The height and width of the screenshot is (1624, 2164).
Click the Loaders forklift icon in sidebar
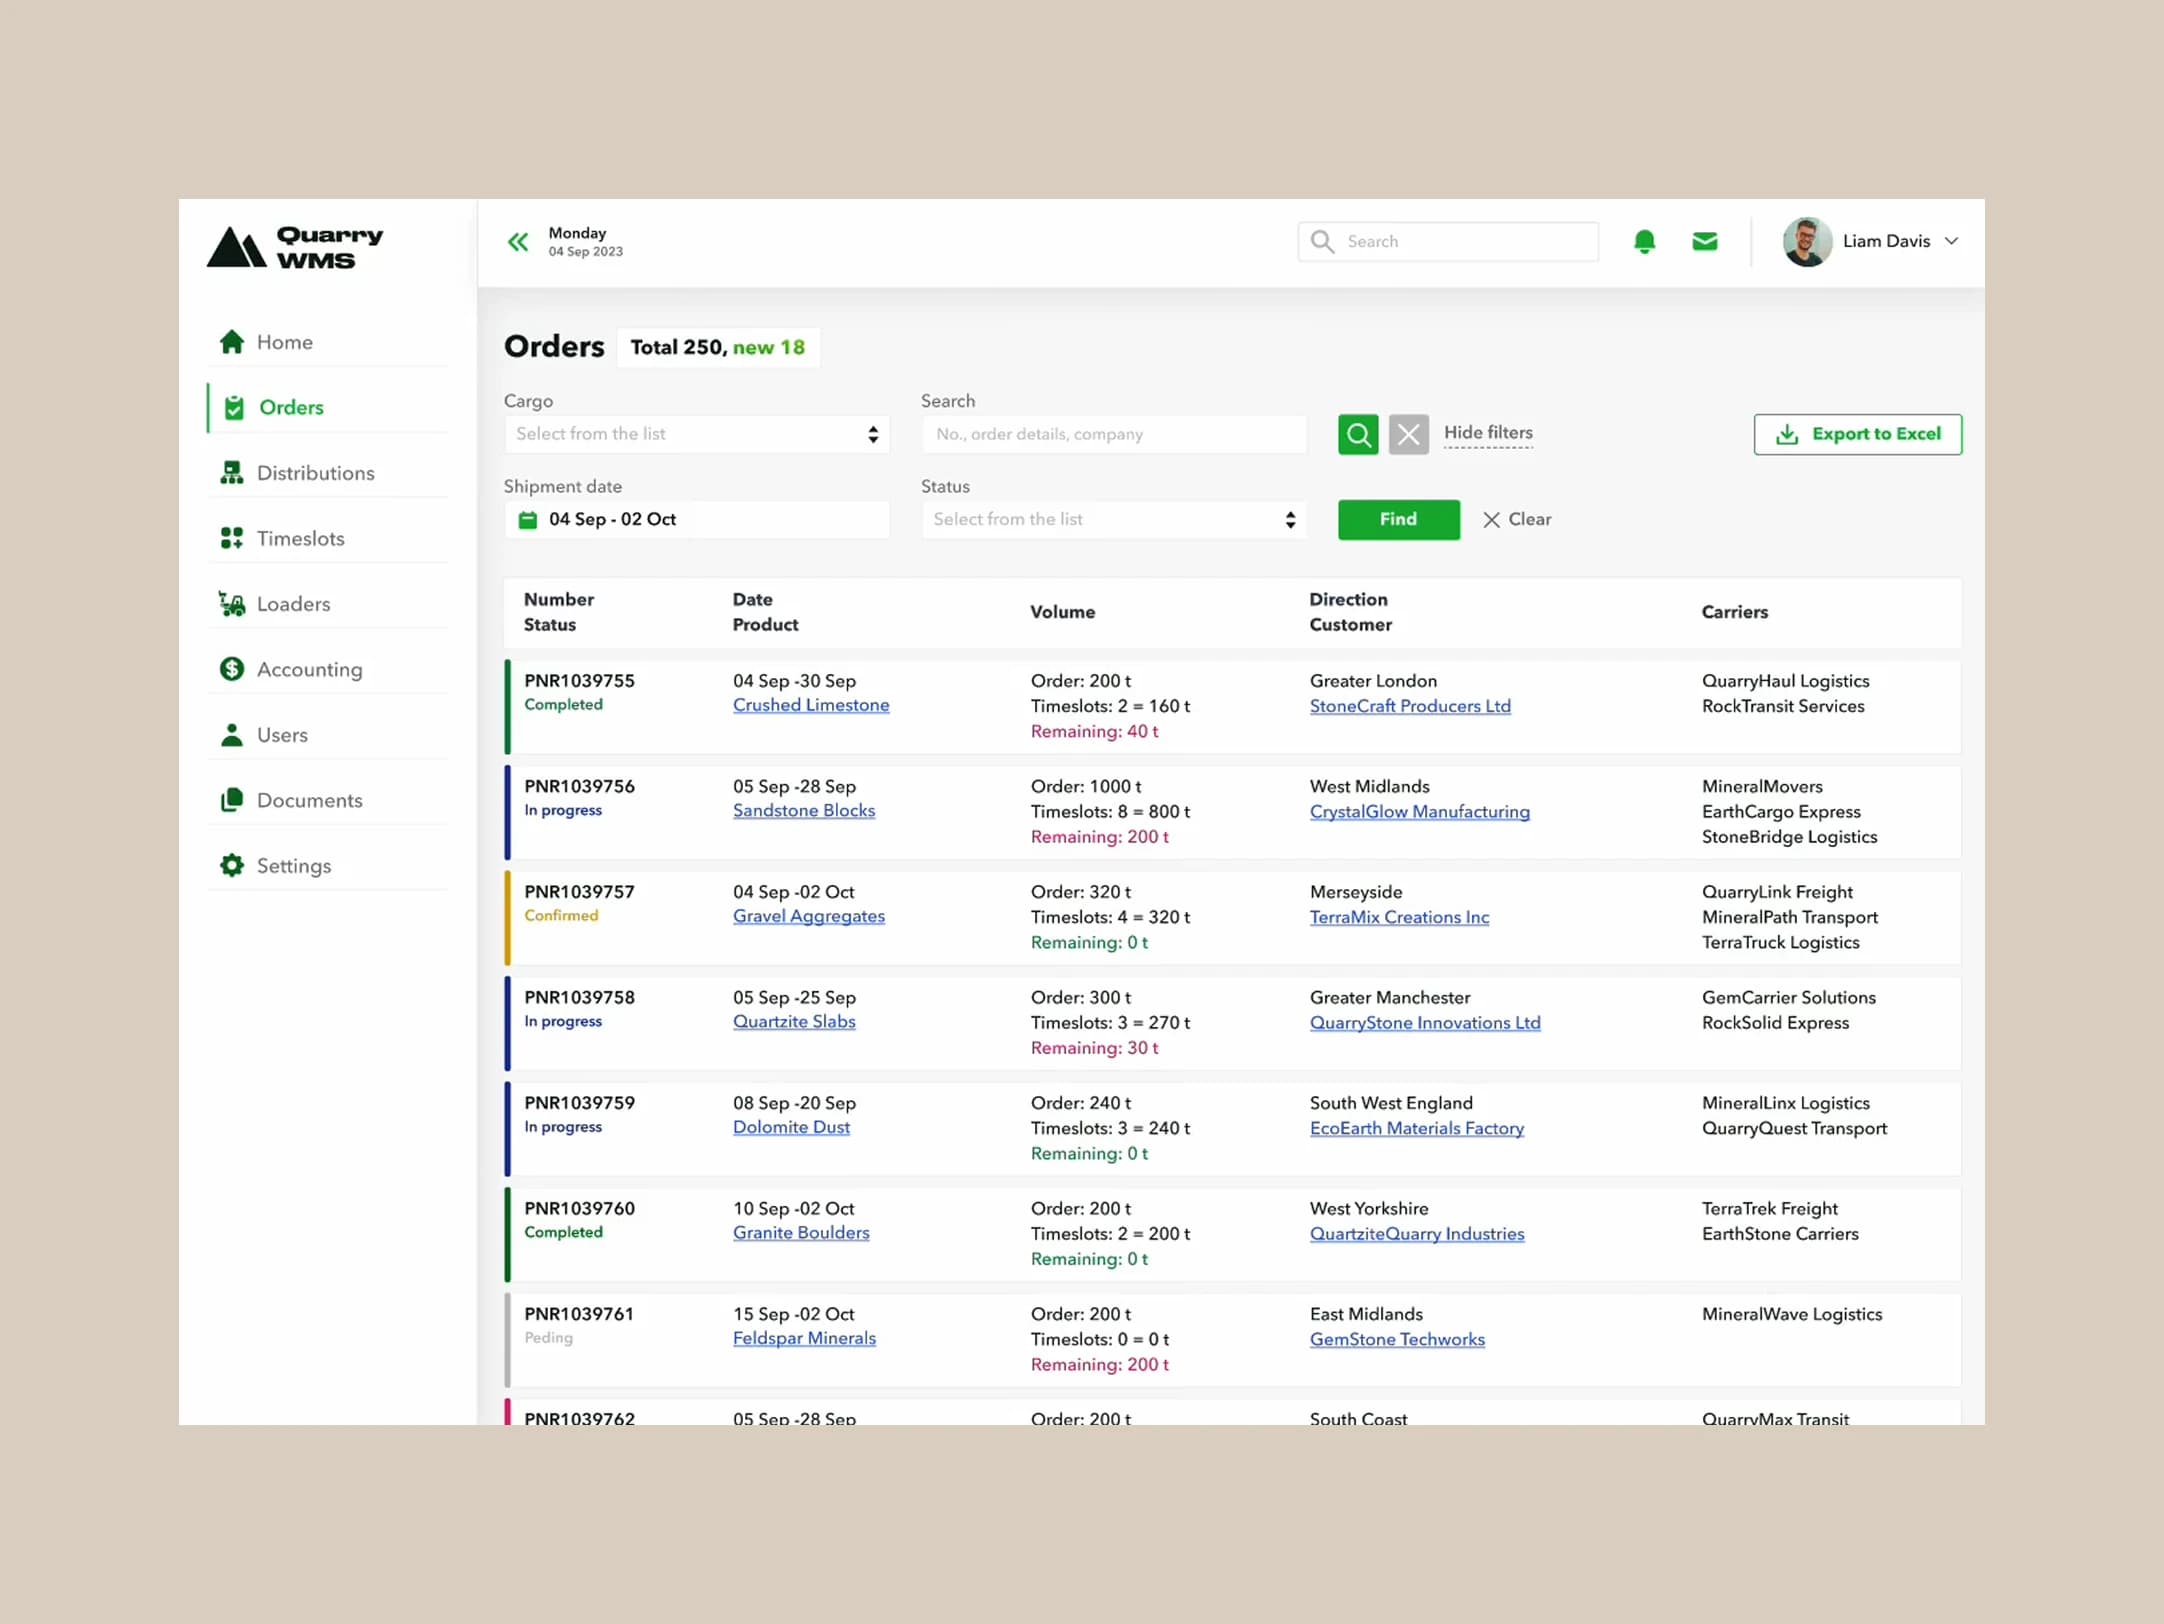click(232, 604)
